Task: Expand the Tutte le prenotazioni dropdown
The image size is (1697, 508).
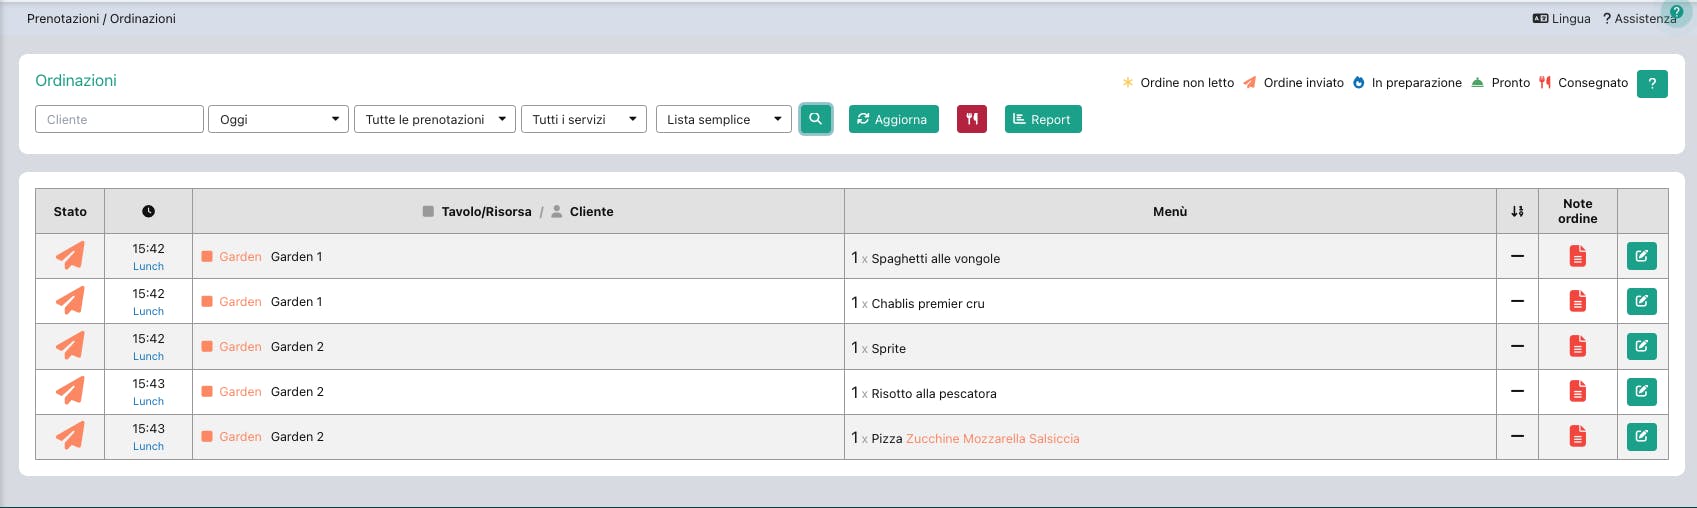Action: 435,119
